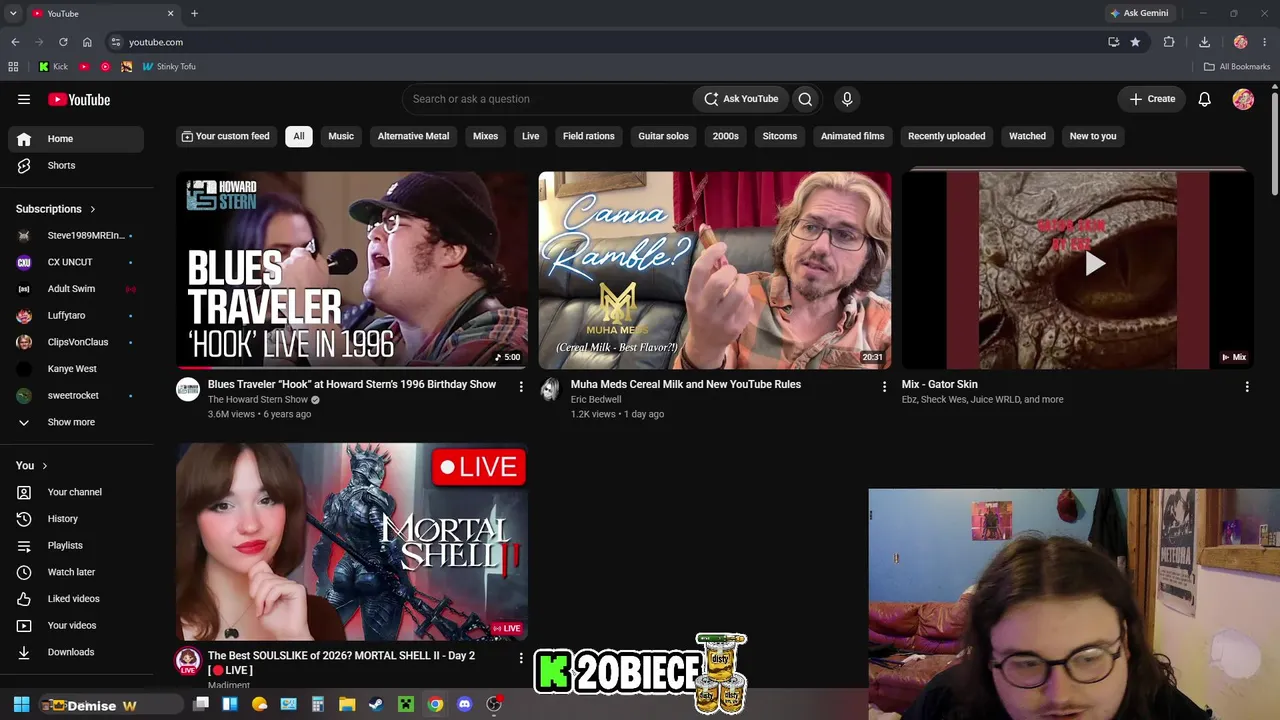Filter feed by Music
The height and width of the screenshot is (720, 1280).
(341, 136)
